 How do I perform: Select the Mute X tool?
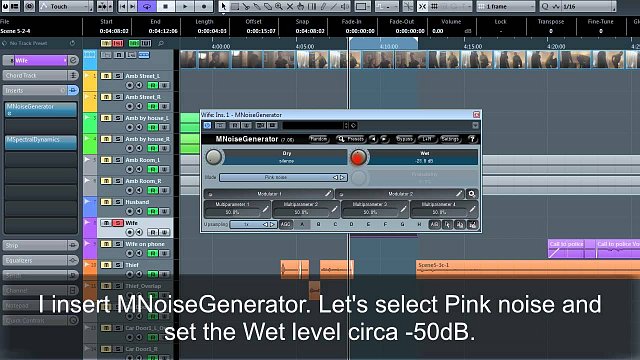click(x=290, y=6)
